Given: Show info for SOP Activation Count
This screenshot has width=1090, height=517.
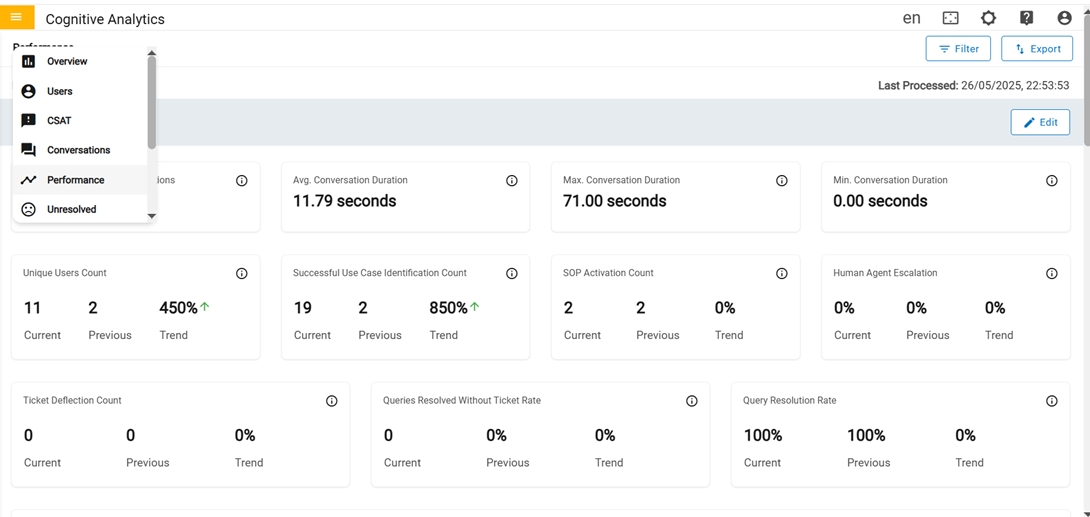Looking at the screenshot, I should (782, 274).
